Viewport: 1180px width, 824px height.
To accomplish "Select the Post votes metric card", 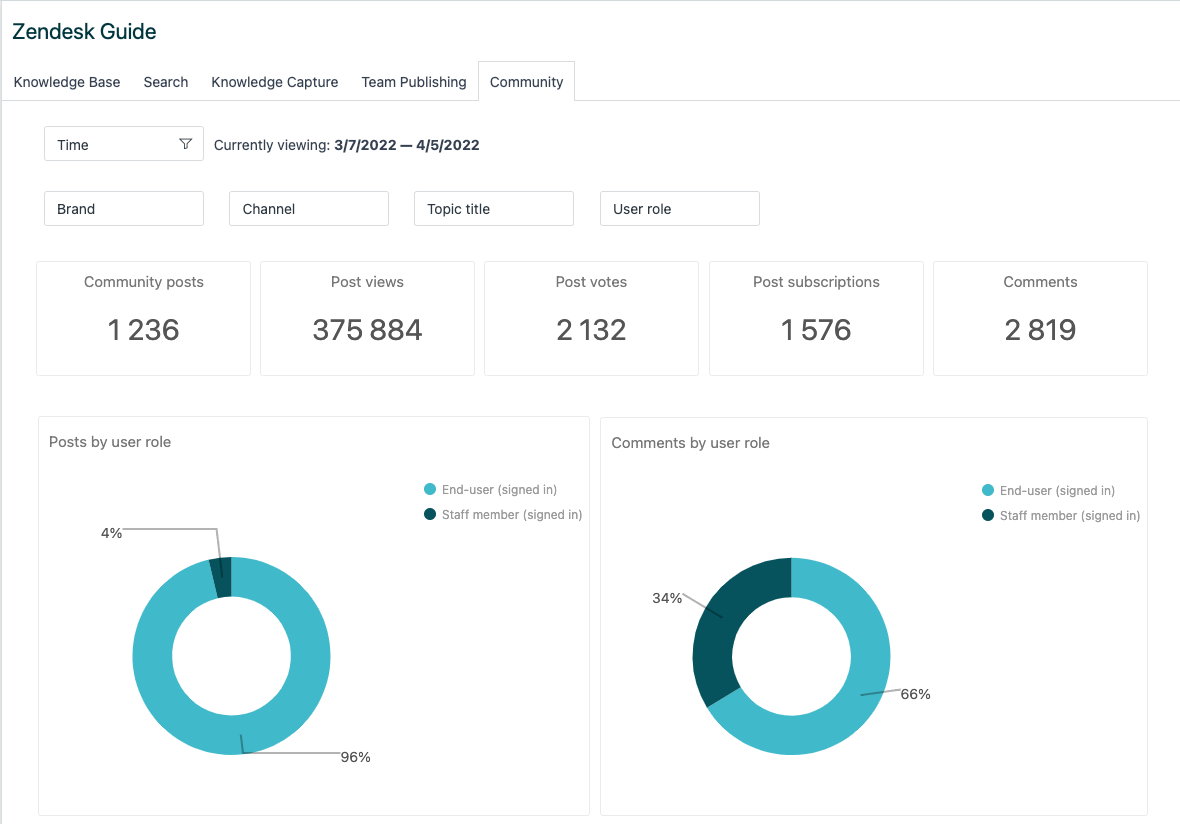I will point(591,318).
